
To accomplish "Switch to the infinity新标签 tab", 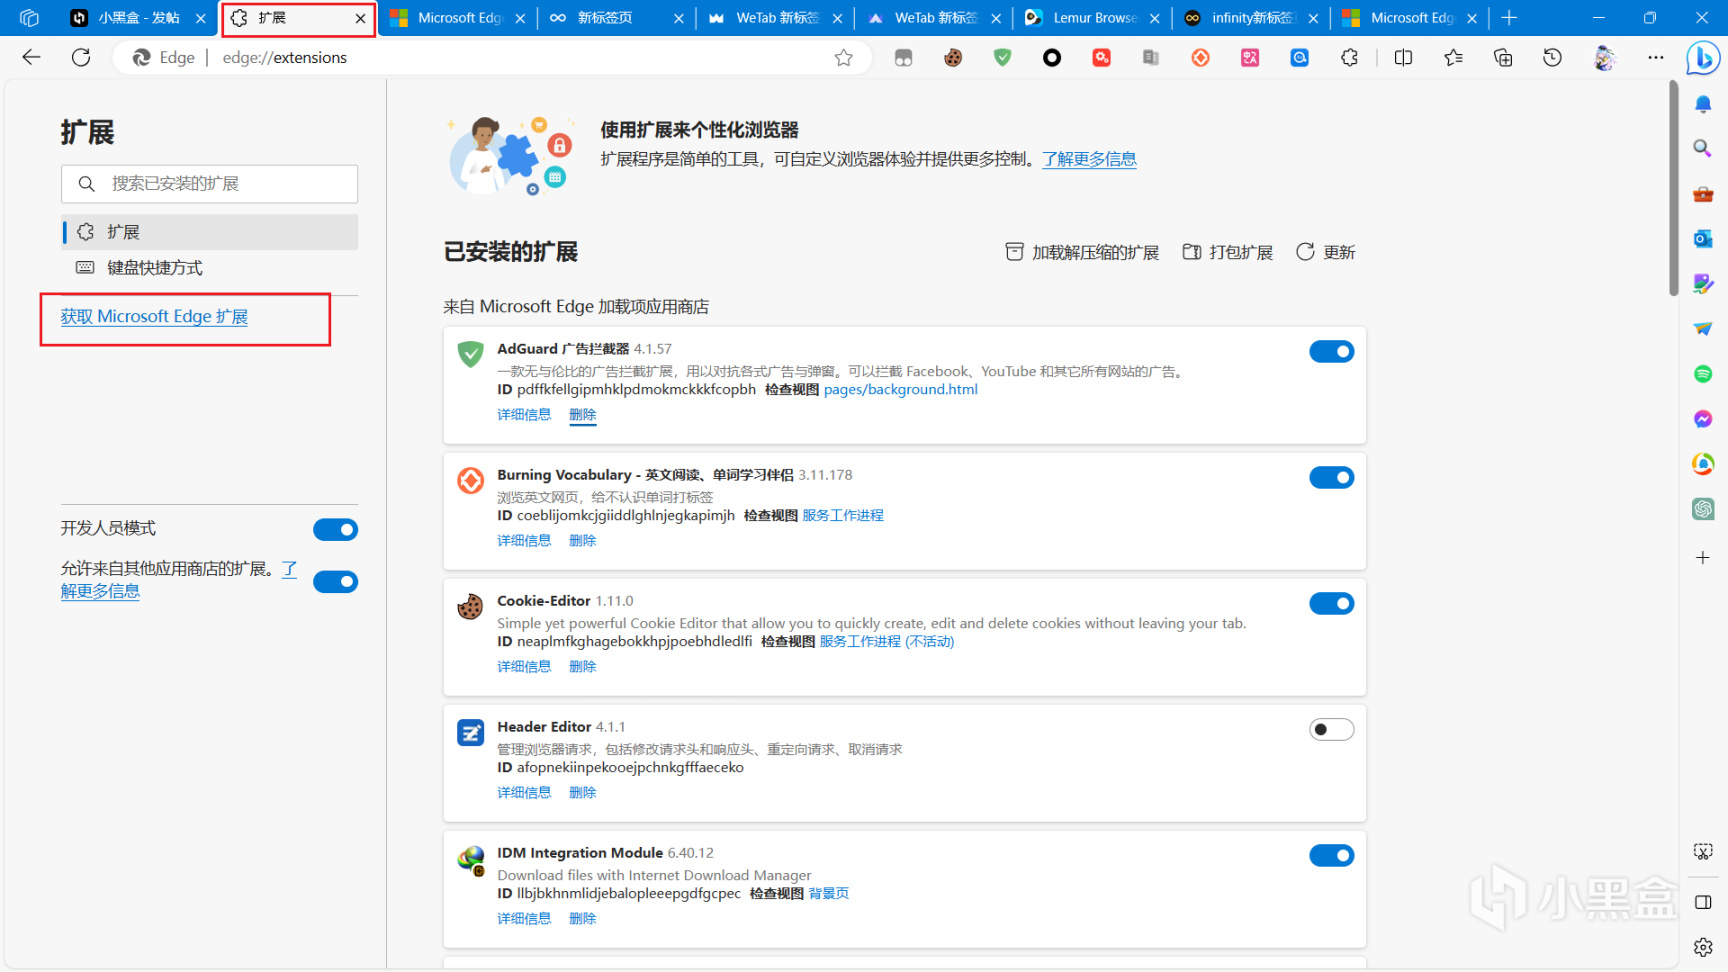I will 1252,18.
